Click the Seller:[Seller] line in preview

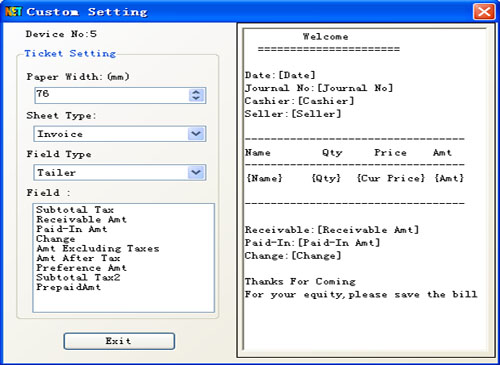click(x=293, y=114)
